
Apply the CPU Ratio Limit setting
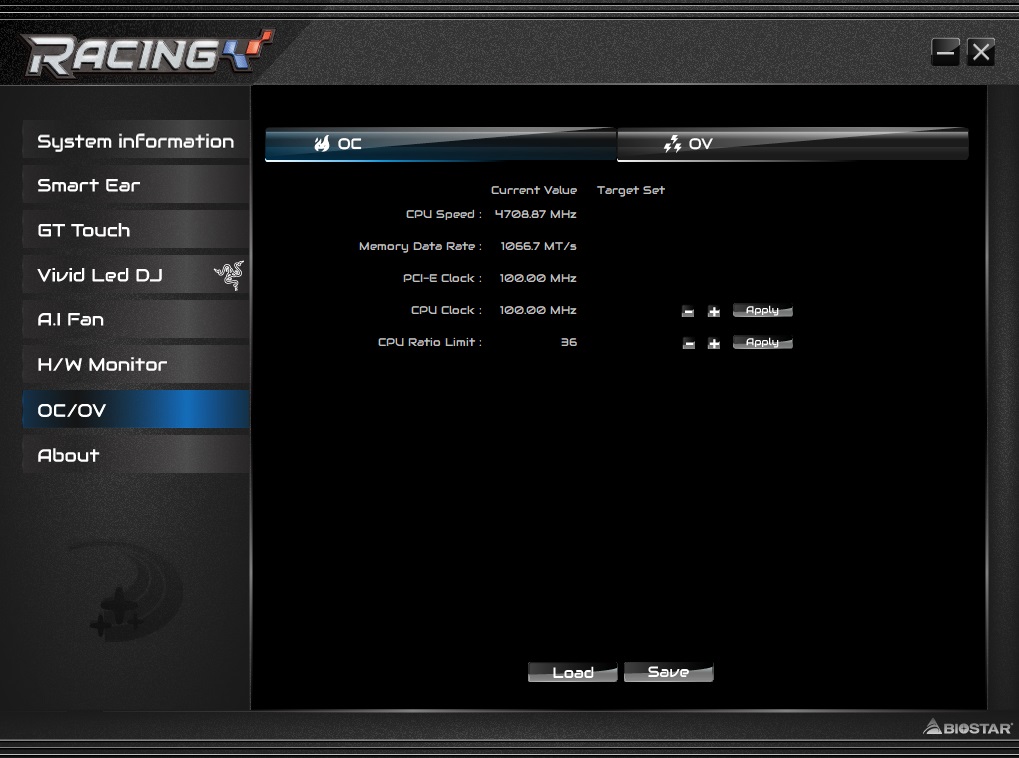[x=762, y=343]
